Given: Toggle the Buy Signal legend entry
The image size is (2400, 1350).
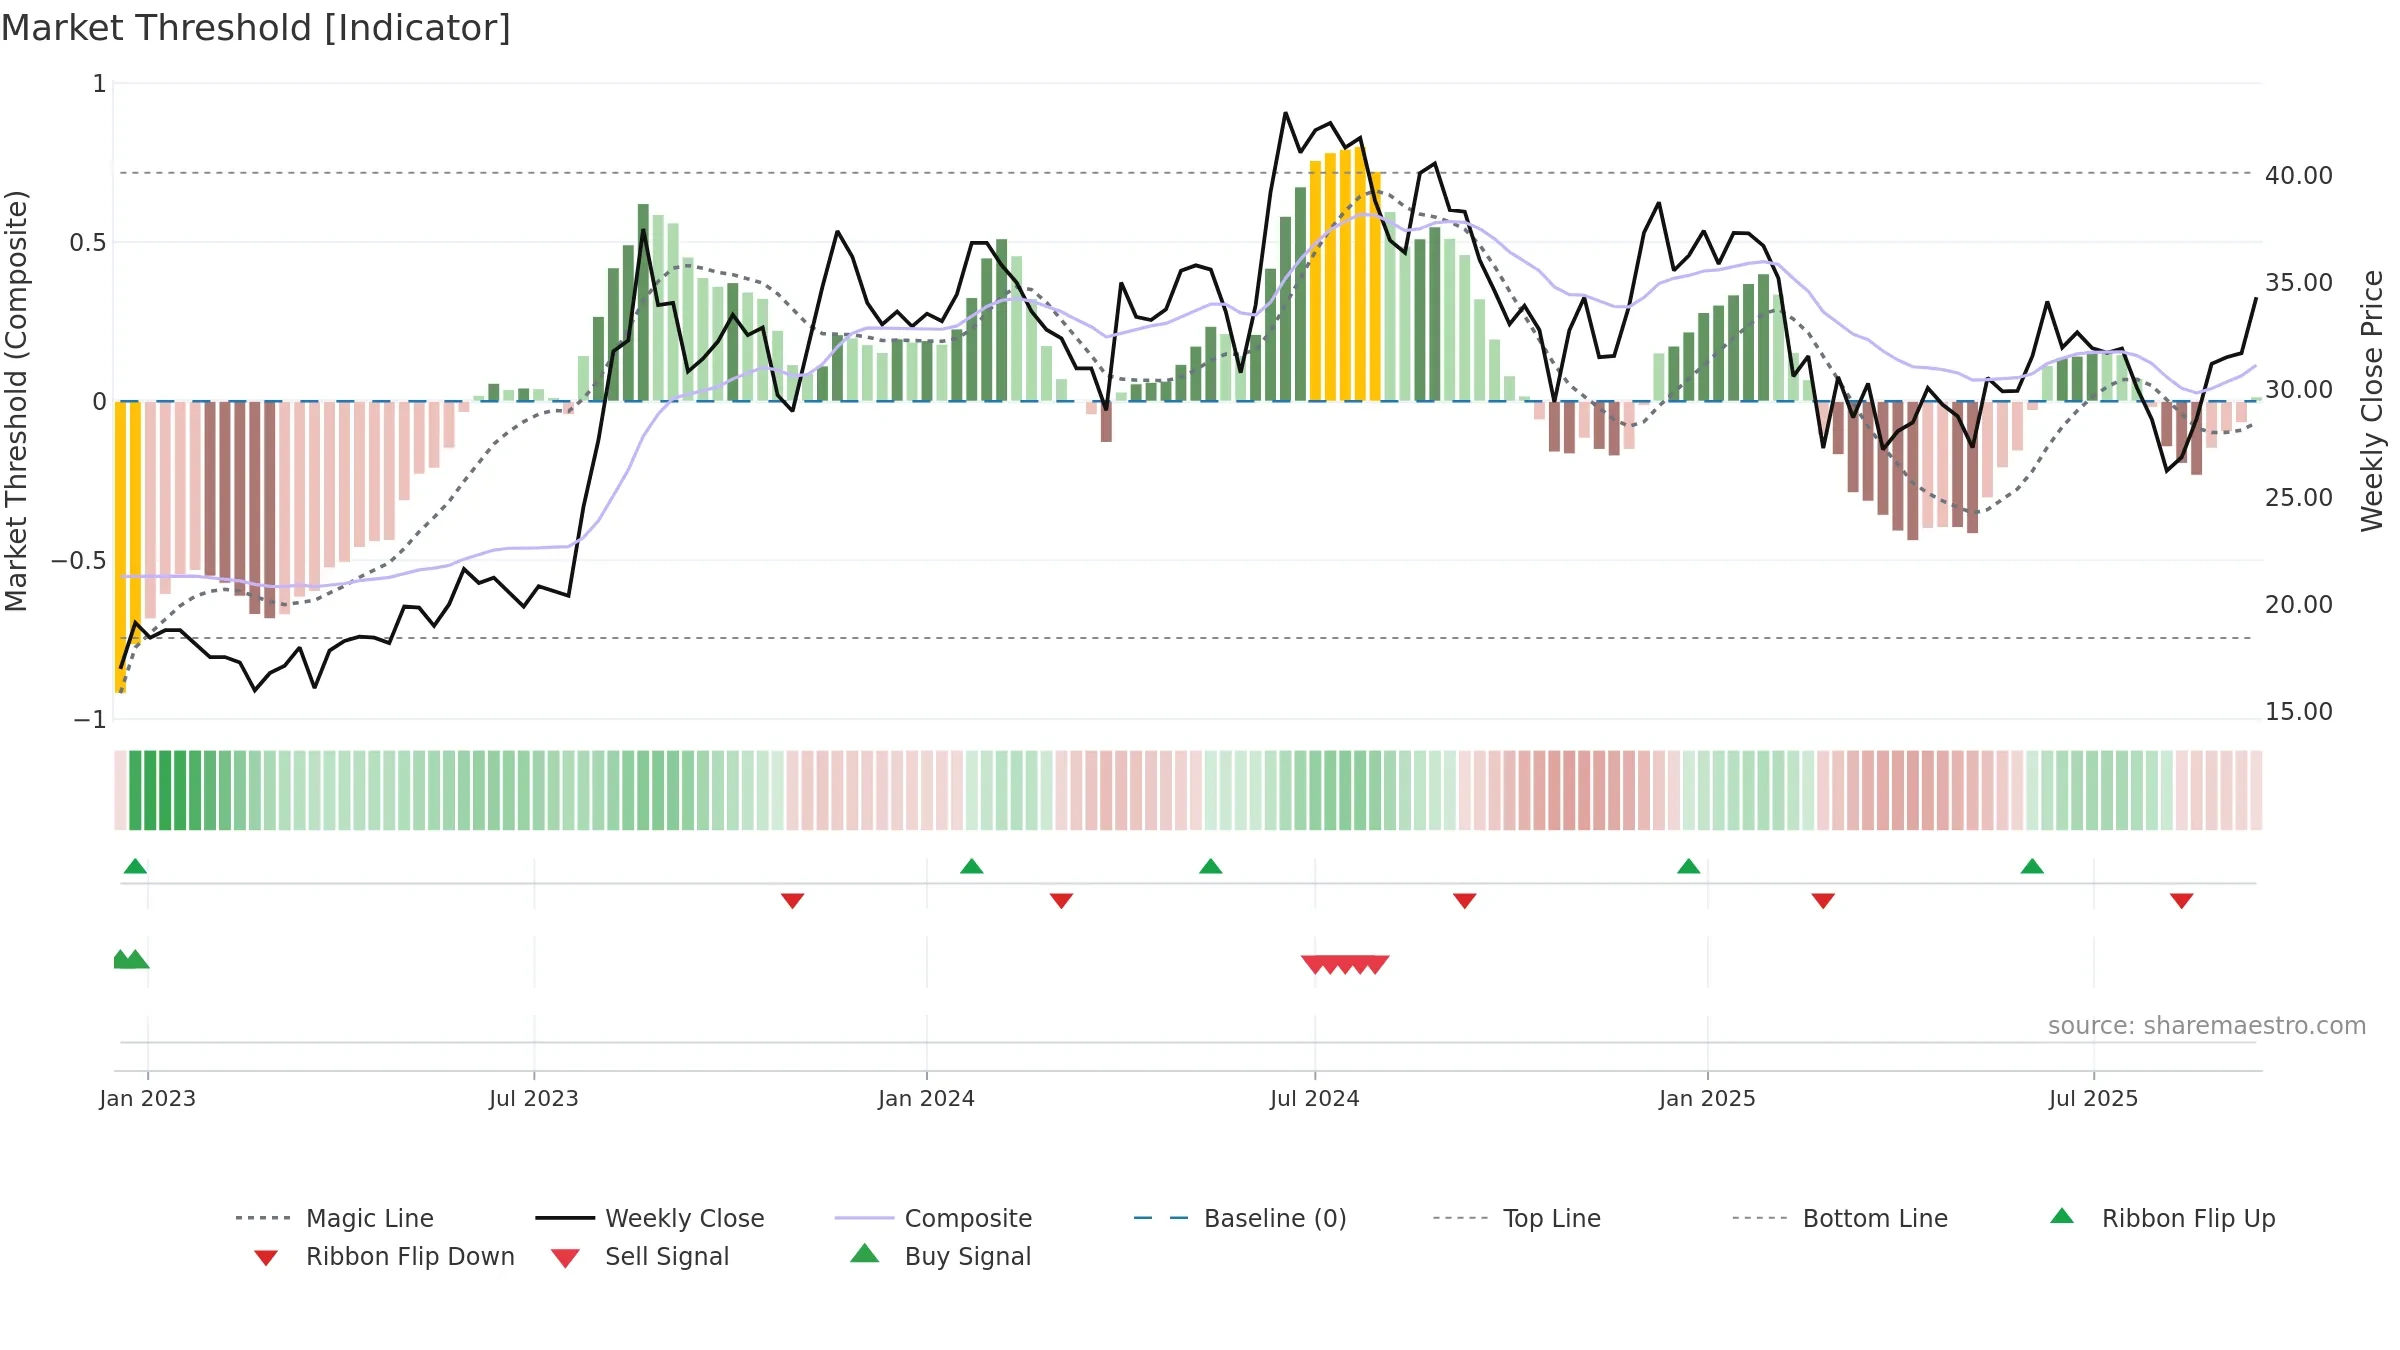Looking at the screenshot, I should pos(940,1256).
